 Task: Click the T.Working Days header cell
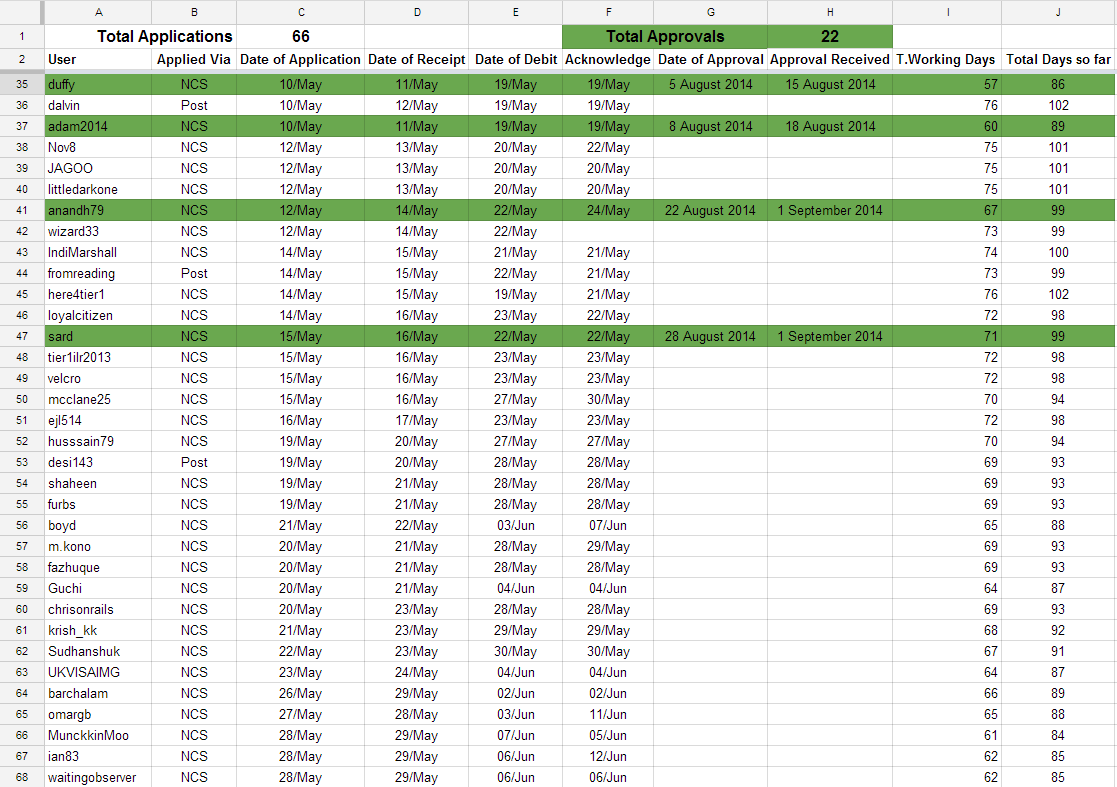point(946,60)
